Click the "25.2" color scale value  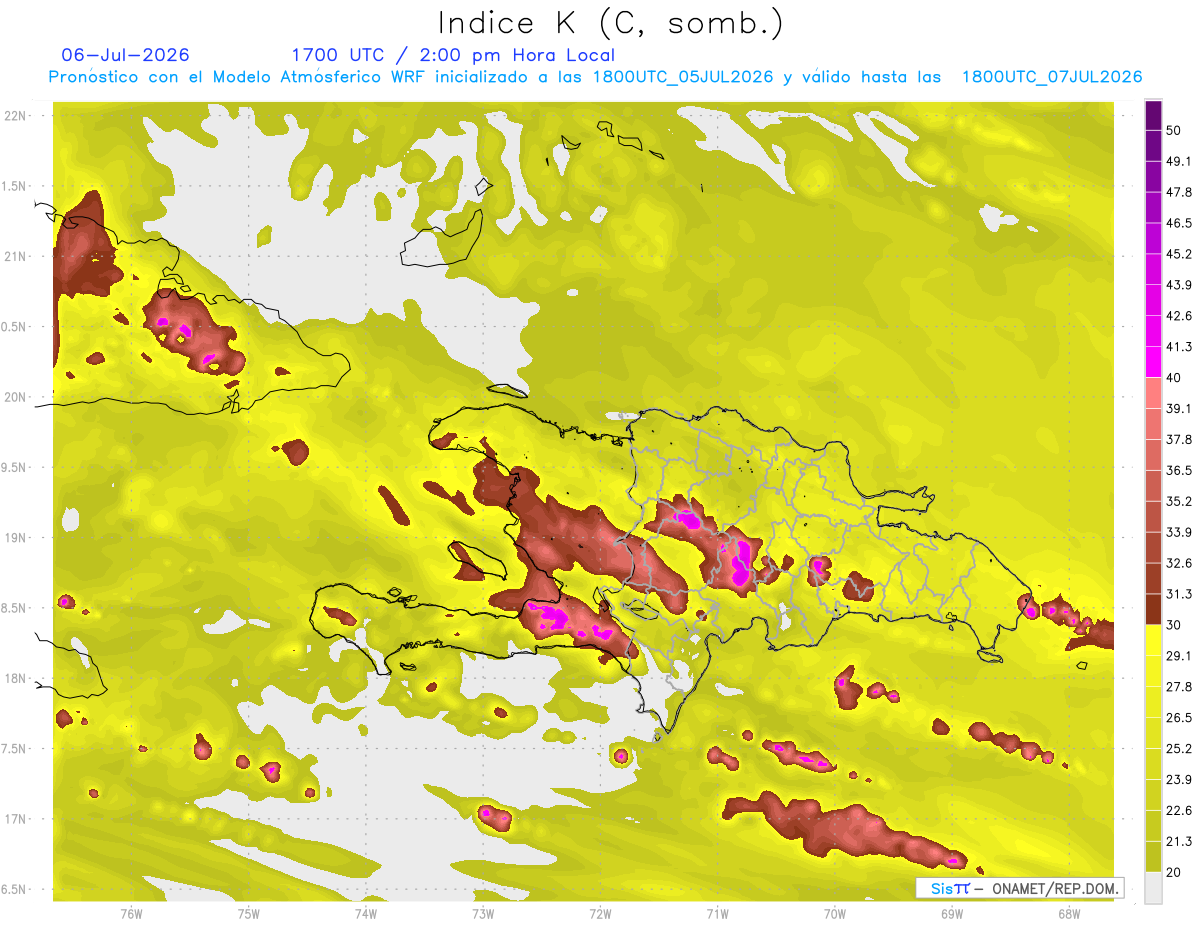coord(1179,748)
